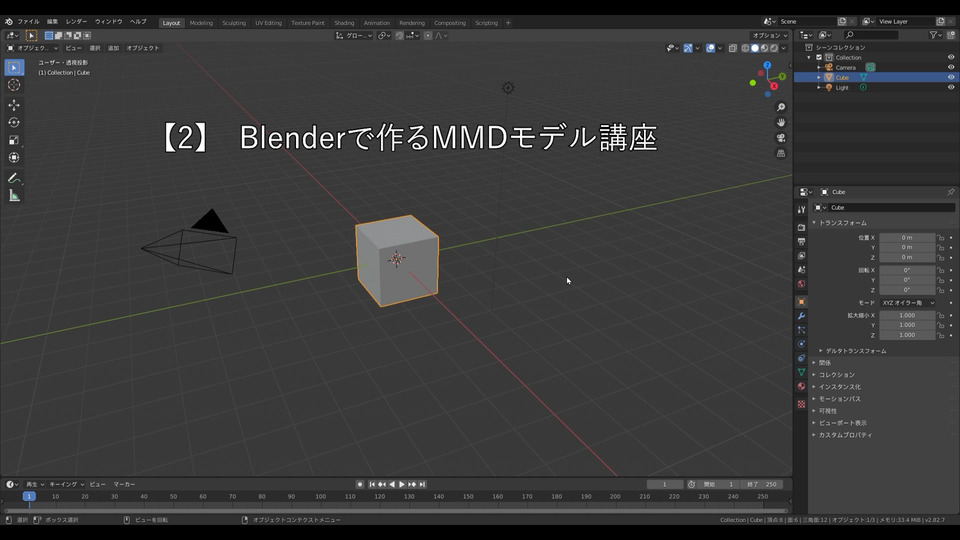Open the Particles properties tab
This screenshot has width=960, height=540.
[801, 330]
